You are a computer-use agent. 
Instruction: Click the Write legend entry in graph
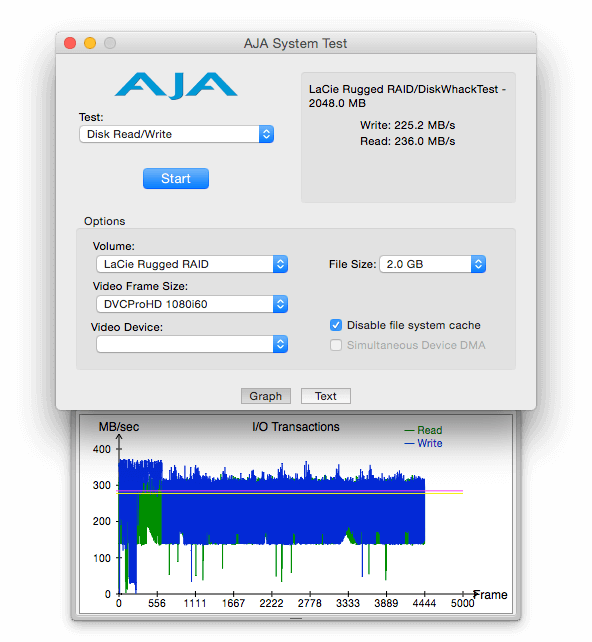[x=423, y=443]
